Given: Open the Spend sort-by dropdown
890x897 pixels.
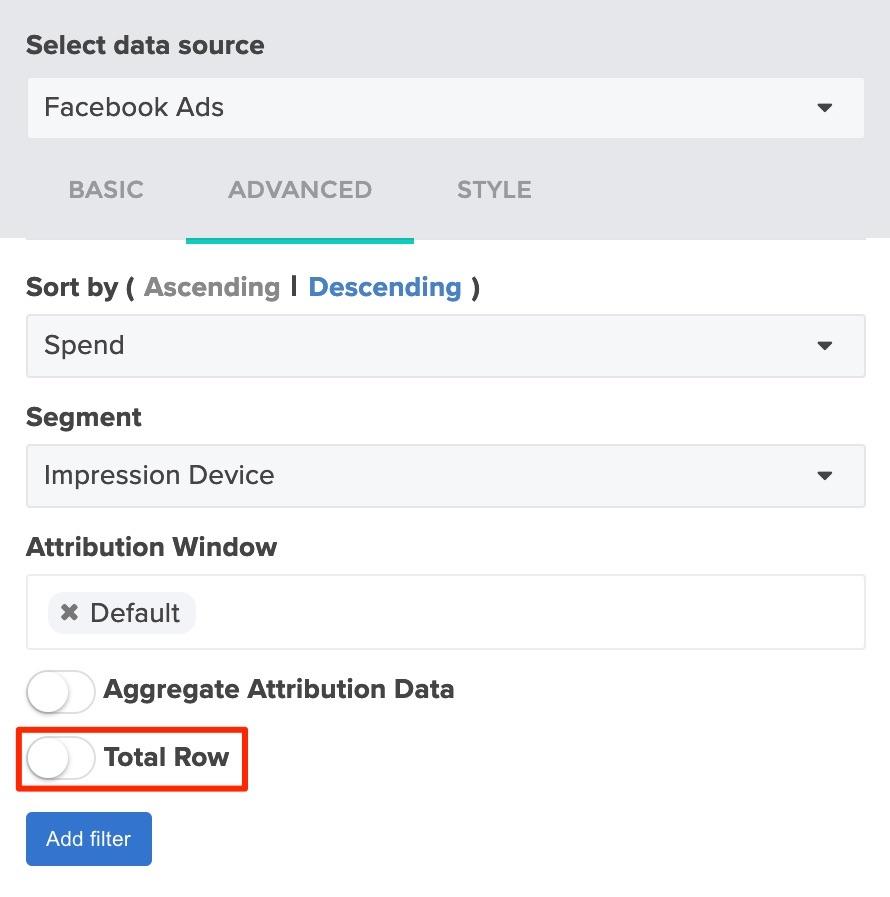Looking at the screenshot, I should (x=446, y=346).
